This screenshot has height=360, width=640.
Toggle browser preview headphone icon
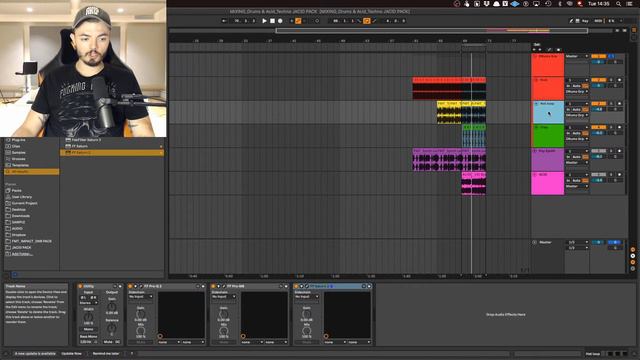coord(15,275)
